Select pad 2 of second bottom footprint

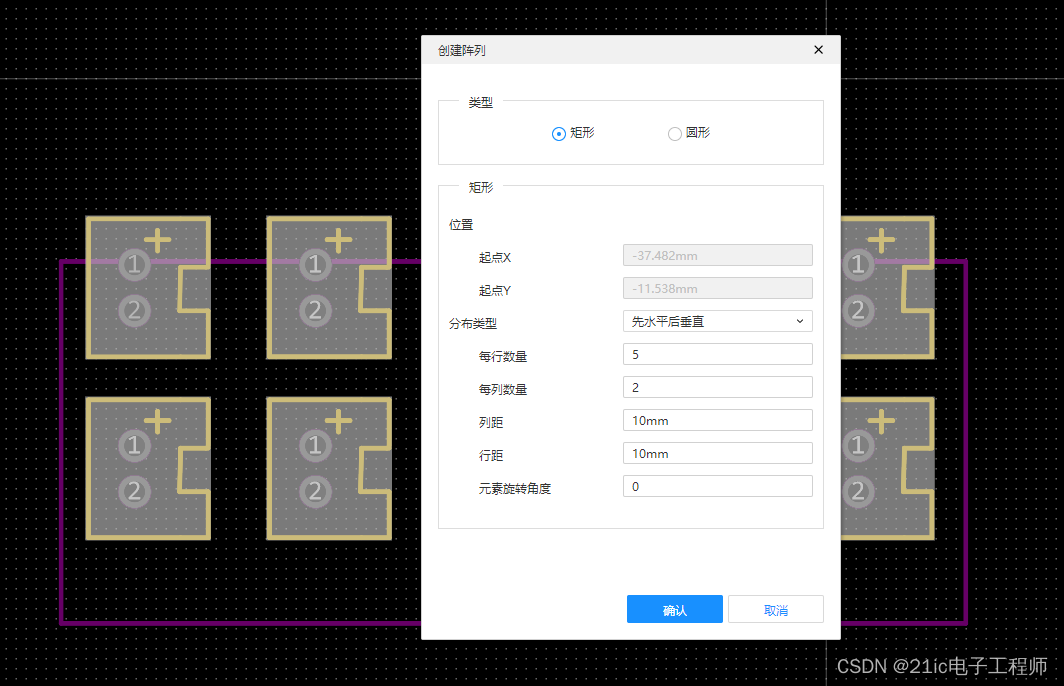tap(315, 491)
